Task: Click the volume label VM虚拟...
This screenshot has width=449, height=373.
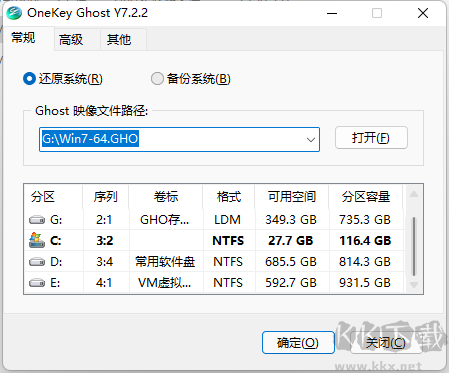Action: point(165,283)
